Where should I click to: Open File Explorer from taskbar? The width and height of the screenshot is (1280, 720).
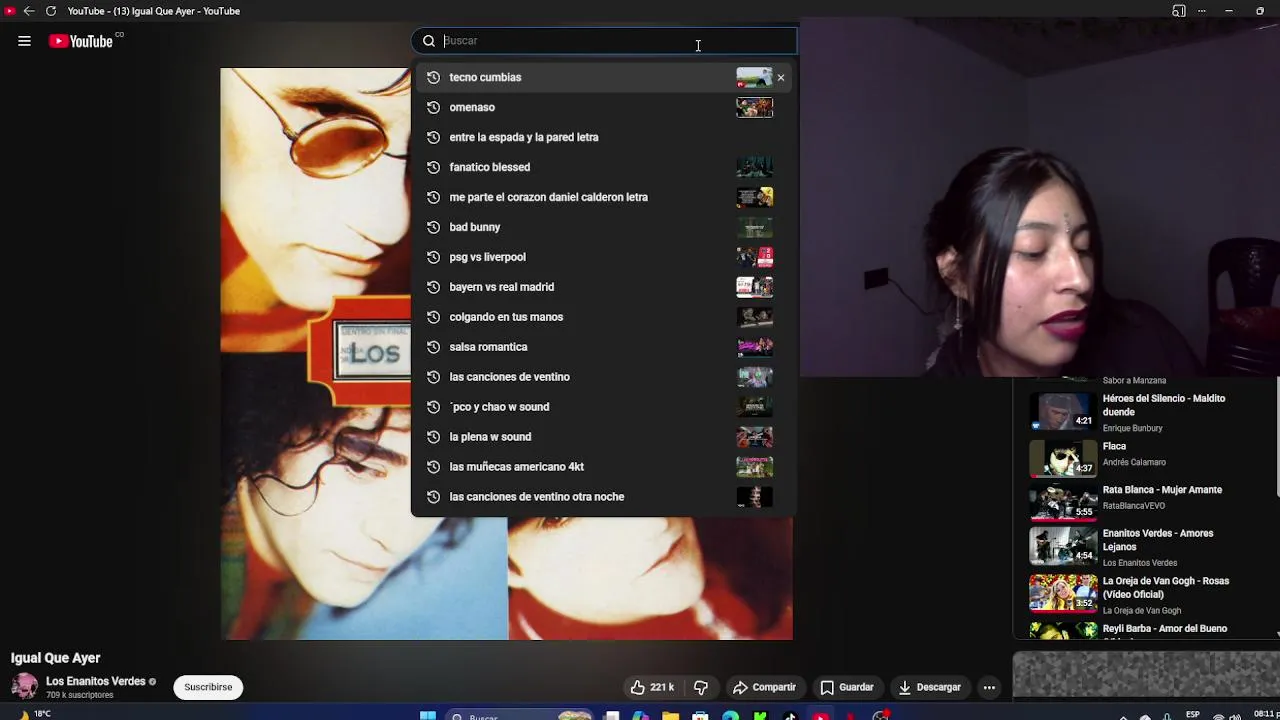pos(670,715)
